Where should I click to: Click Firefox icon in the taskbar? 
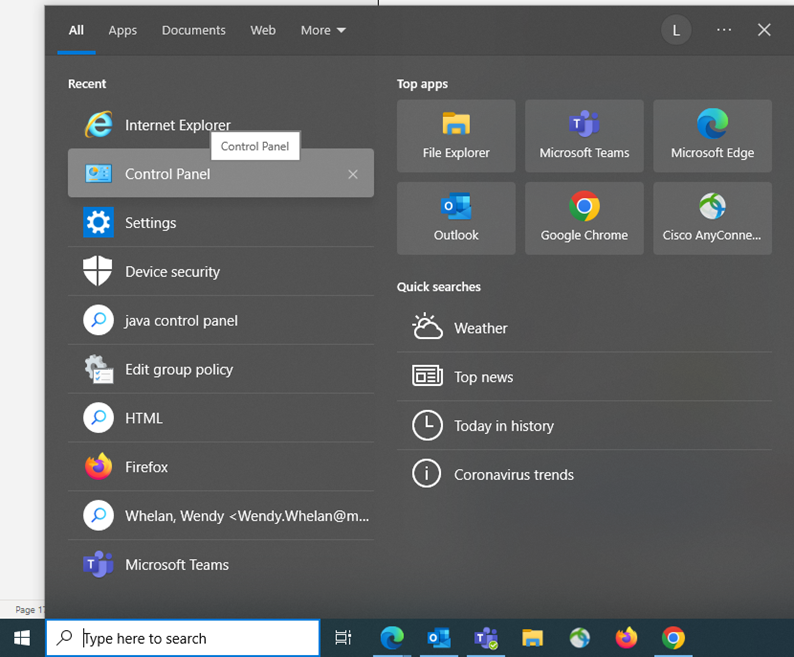coord(626,638)
